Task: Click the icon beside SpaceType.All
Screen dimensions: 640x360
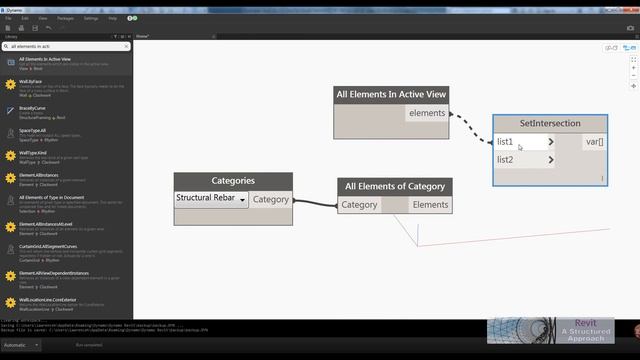Action: pos(11,133)
